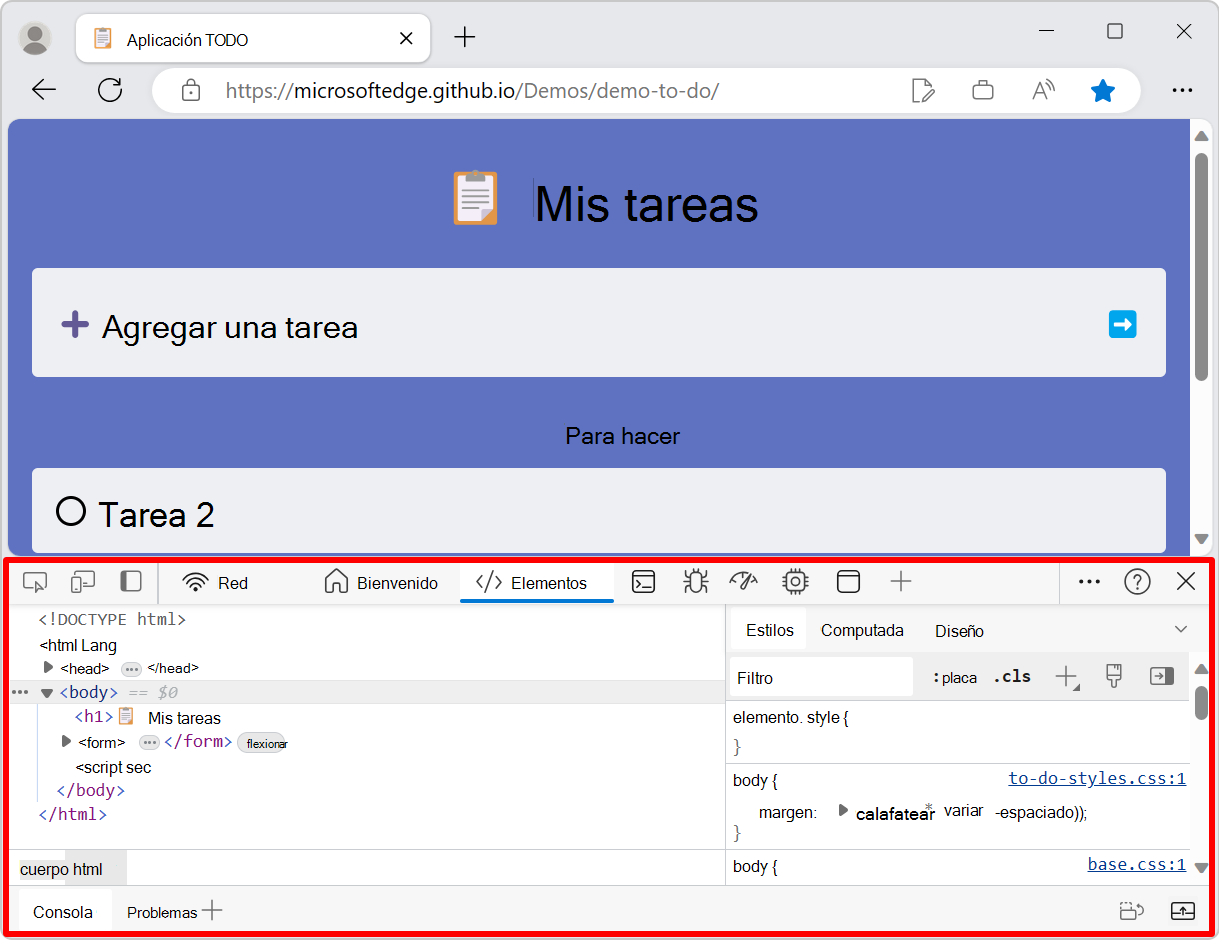
Task: Switch to the Computada tab
Action: click(861, 630)
